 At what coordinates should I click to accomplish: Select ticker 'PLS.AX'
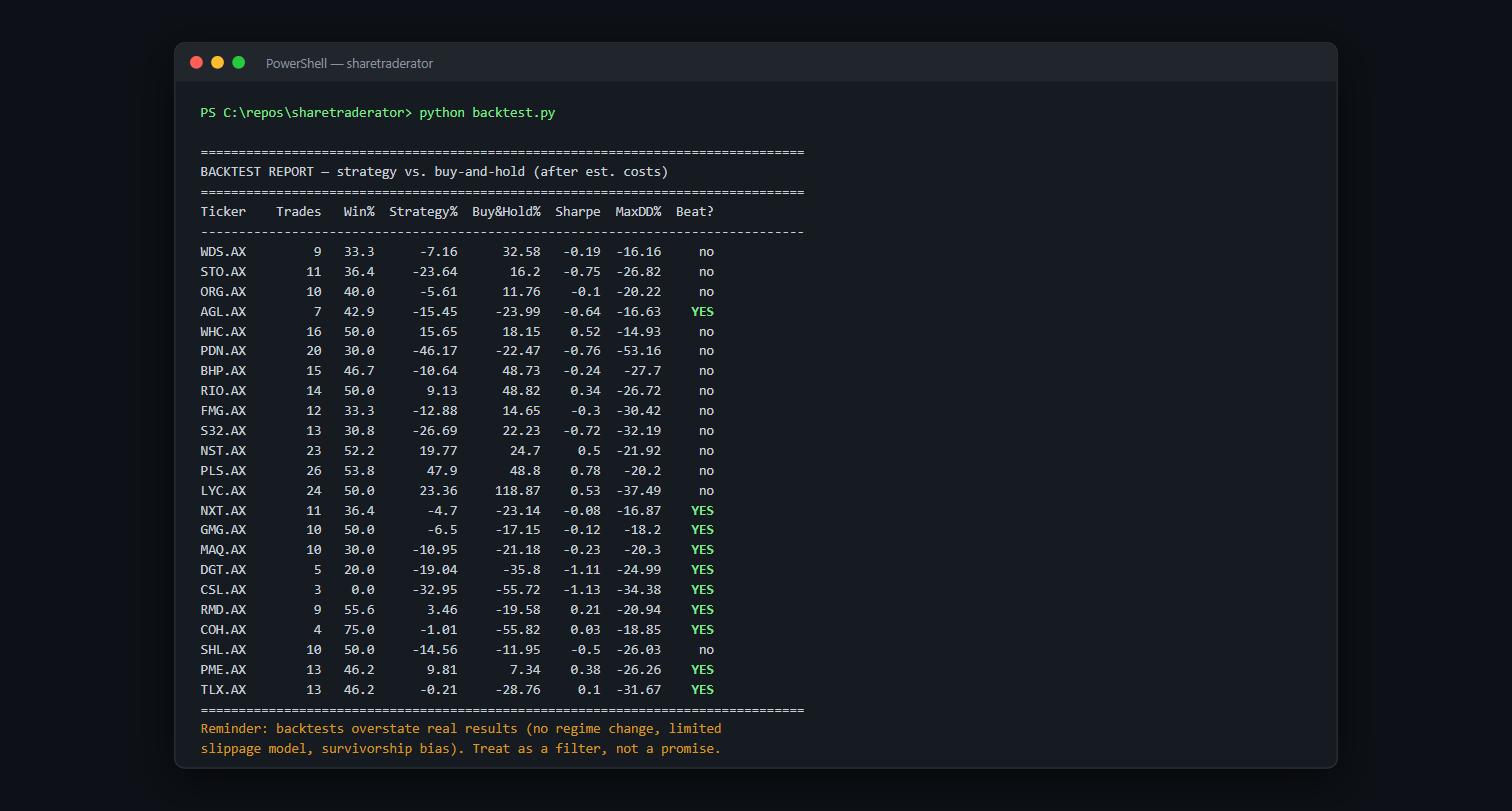tap(223, 470)
